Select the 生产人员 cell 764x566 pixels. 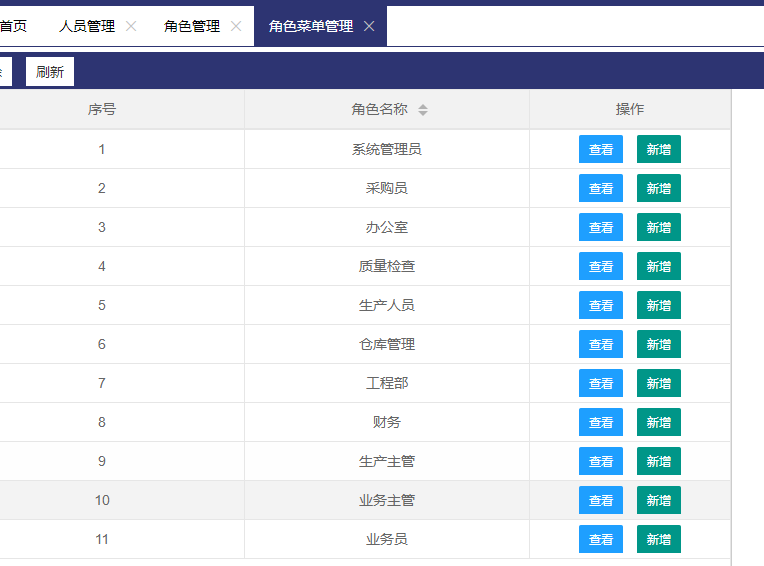387,305
